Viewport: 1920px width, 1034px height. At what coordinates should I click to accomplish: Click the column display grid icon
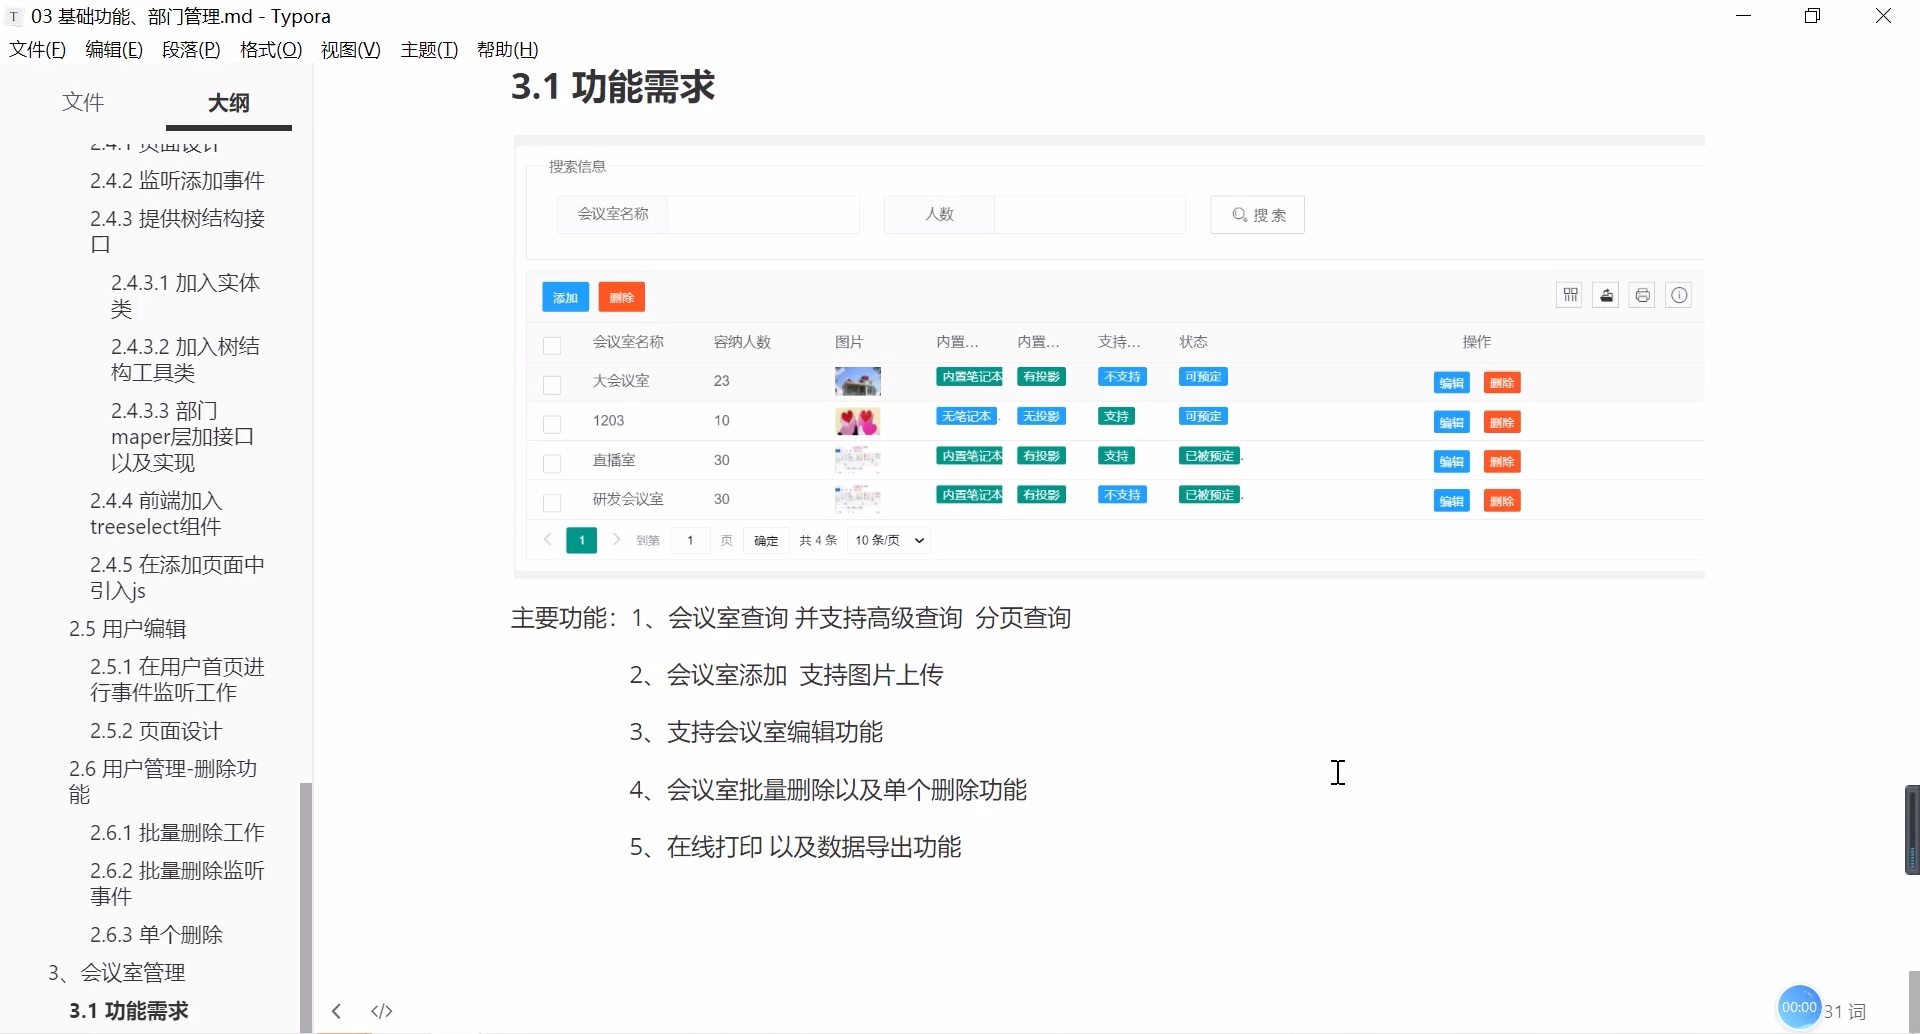pos(1569,294)
